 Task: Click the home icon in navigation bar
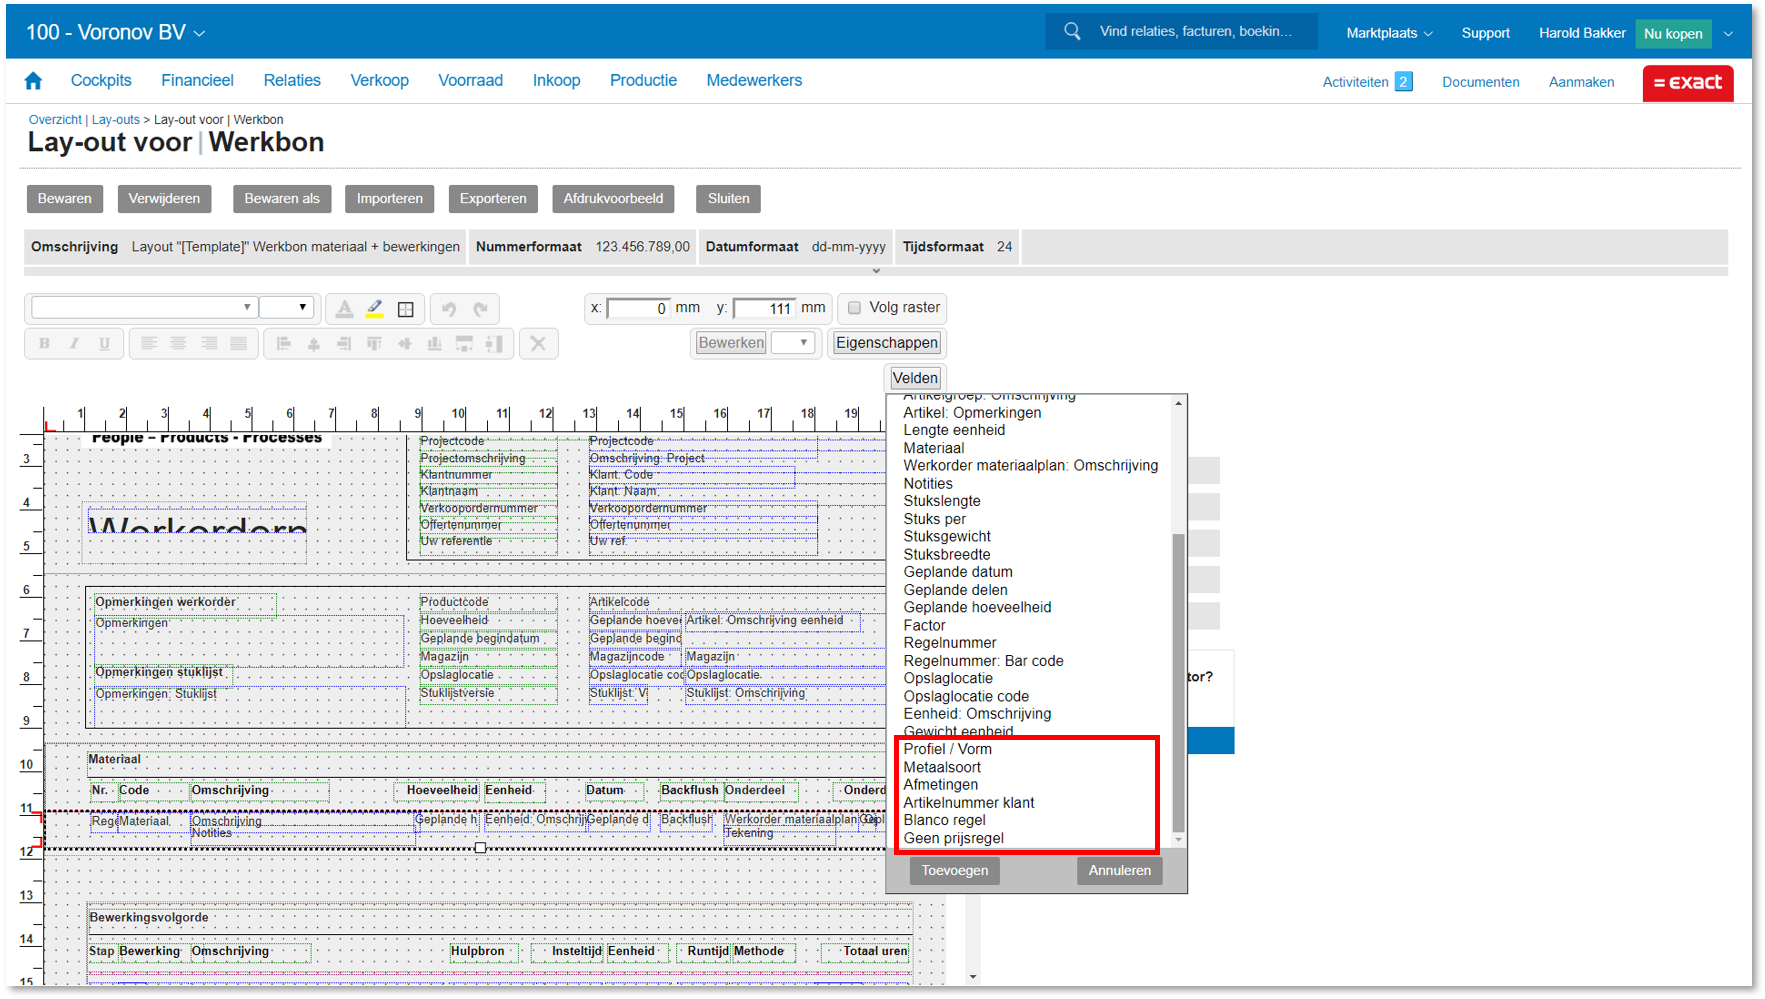33,81
